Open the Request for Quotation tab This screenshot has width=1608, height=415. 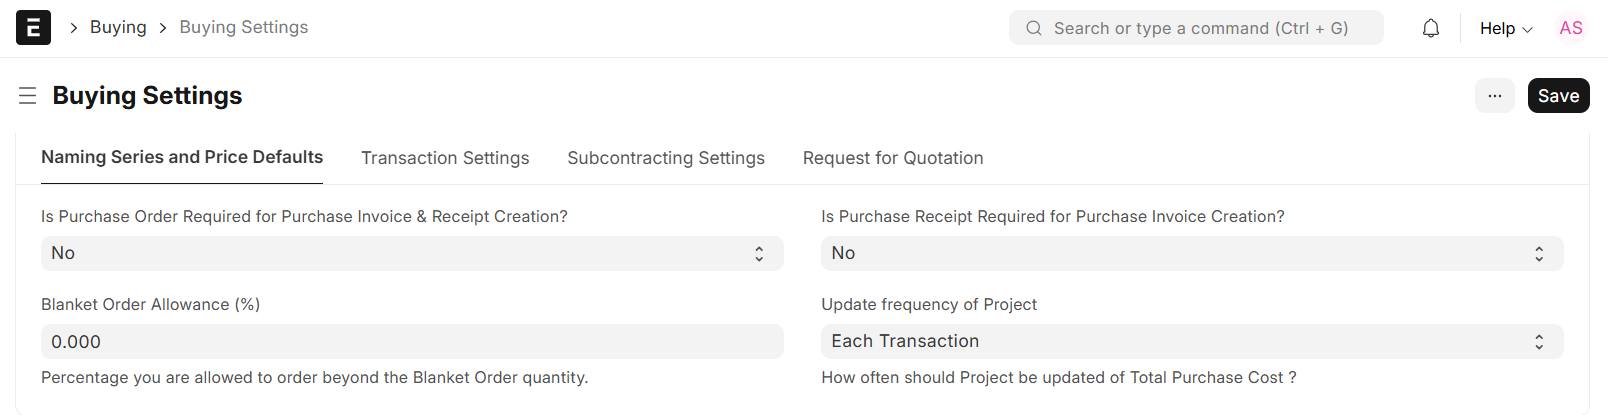[893, 158]
